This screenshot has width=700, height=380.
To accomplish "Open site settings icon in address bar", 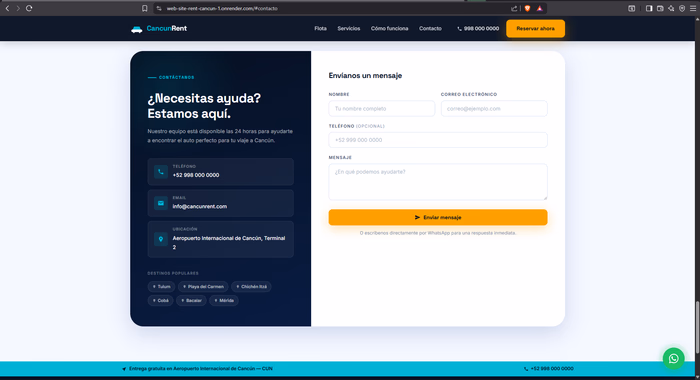I will [159, 8].
